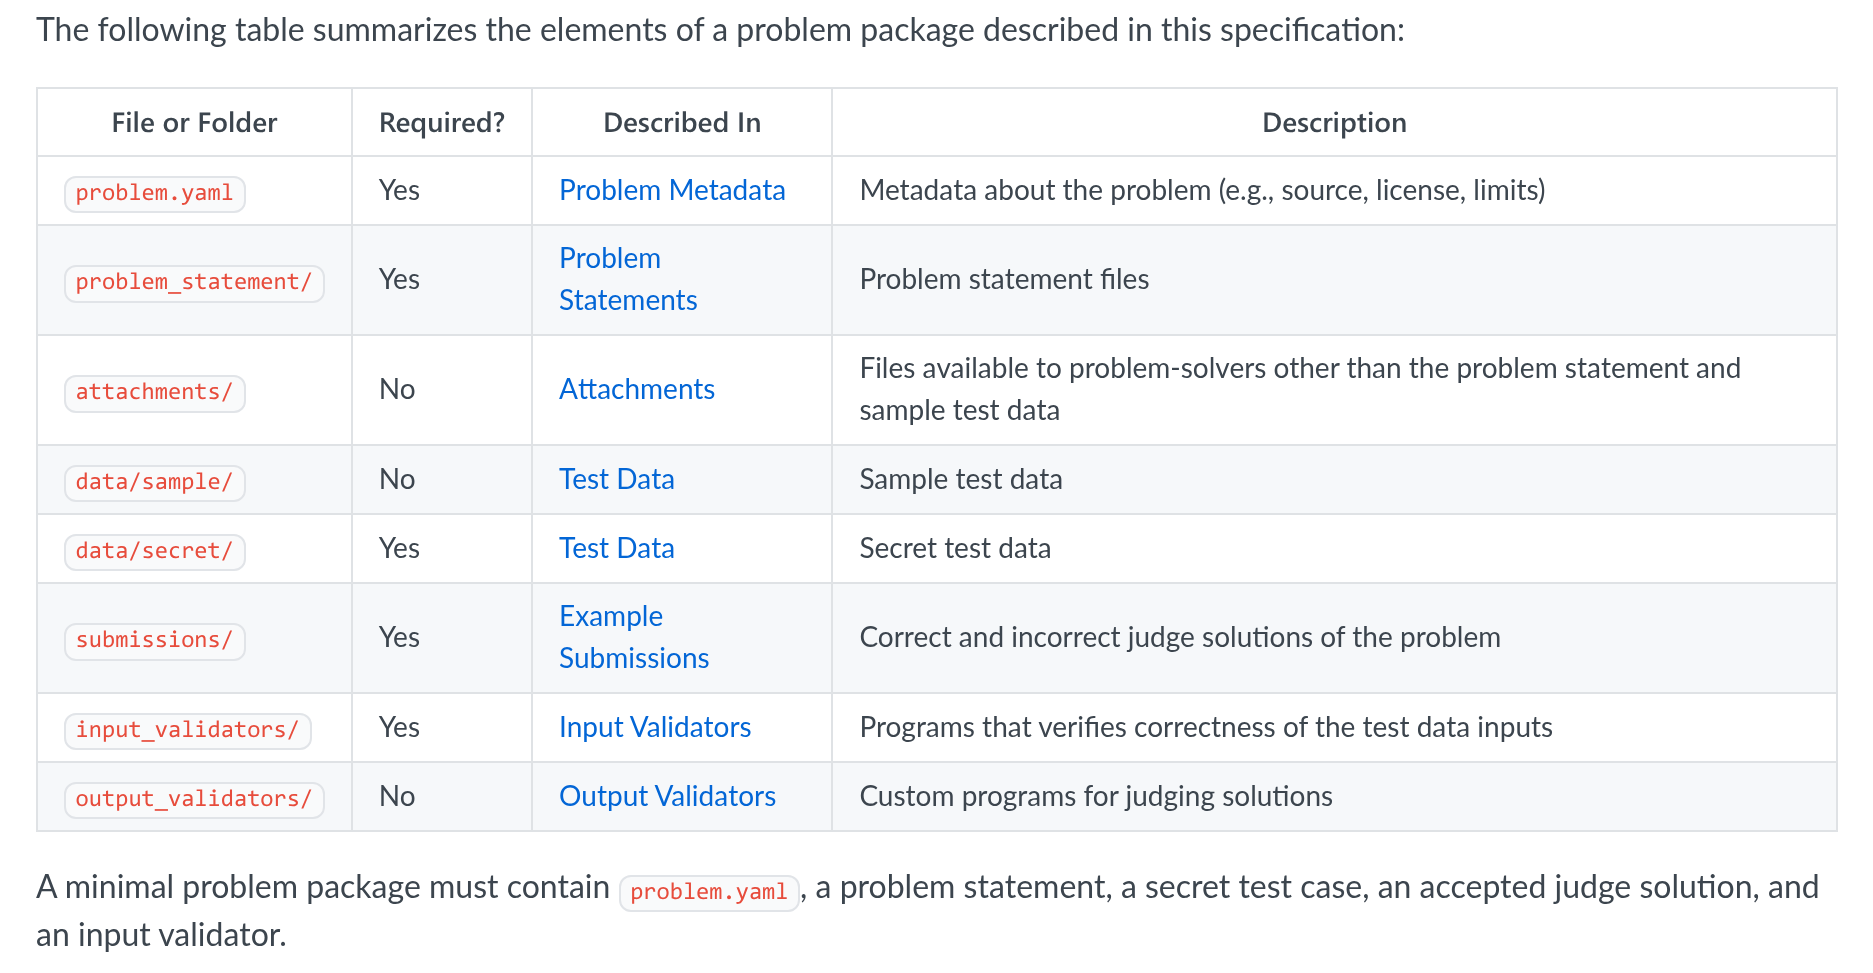
Task: Visit the Output Validators link
Action: pos(667,796)
